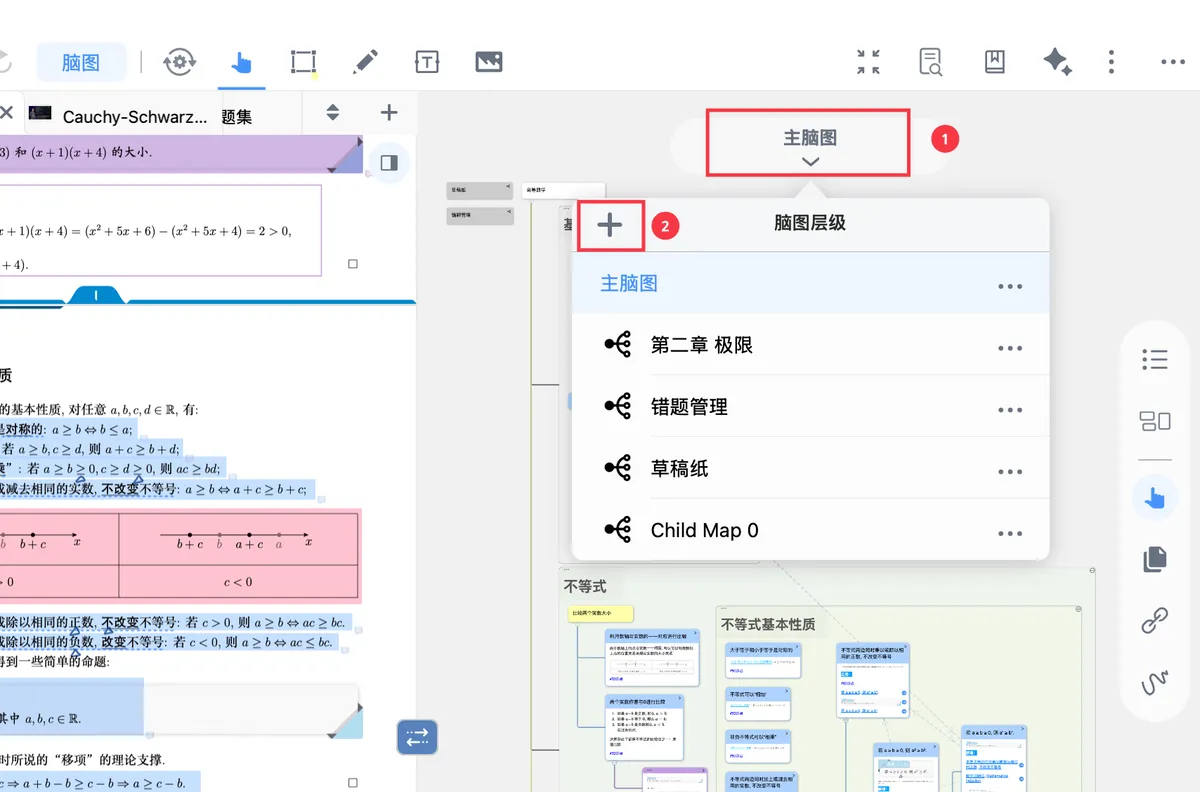
Task: Open the outline list icon in right sidebar
Action: (1155, 359)
